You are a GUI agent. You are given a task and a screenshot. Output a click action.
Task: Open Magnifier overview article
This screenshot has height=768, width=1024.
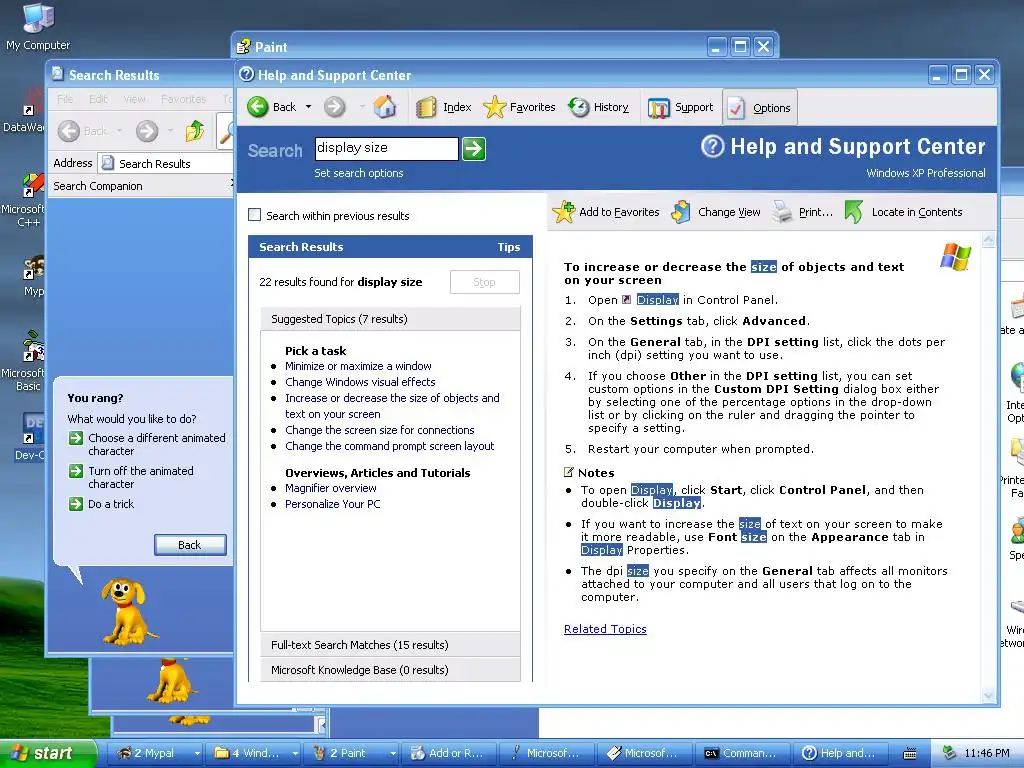click(330, 488)
